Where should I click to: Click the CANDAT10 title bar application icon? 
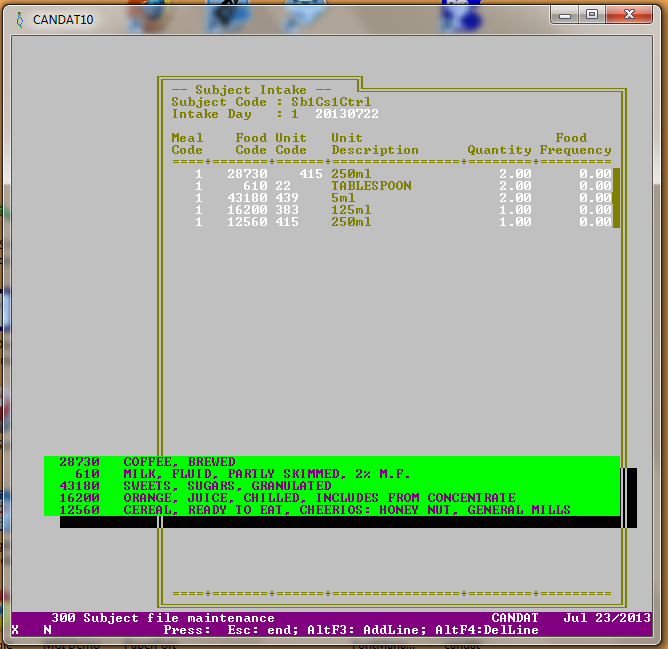pyautogui.click(x=20, y=19)
